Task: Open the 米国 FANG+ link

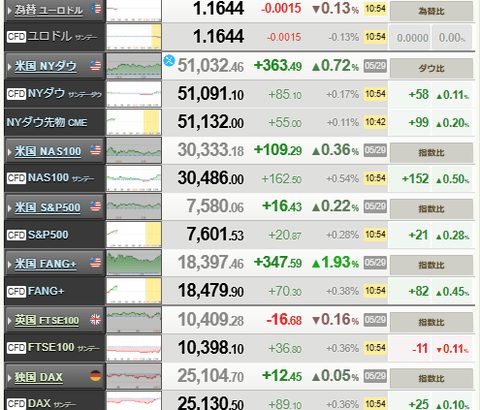Action: tap(45, 264)
